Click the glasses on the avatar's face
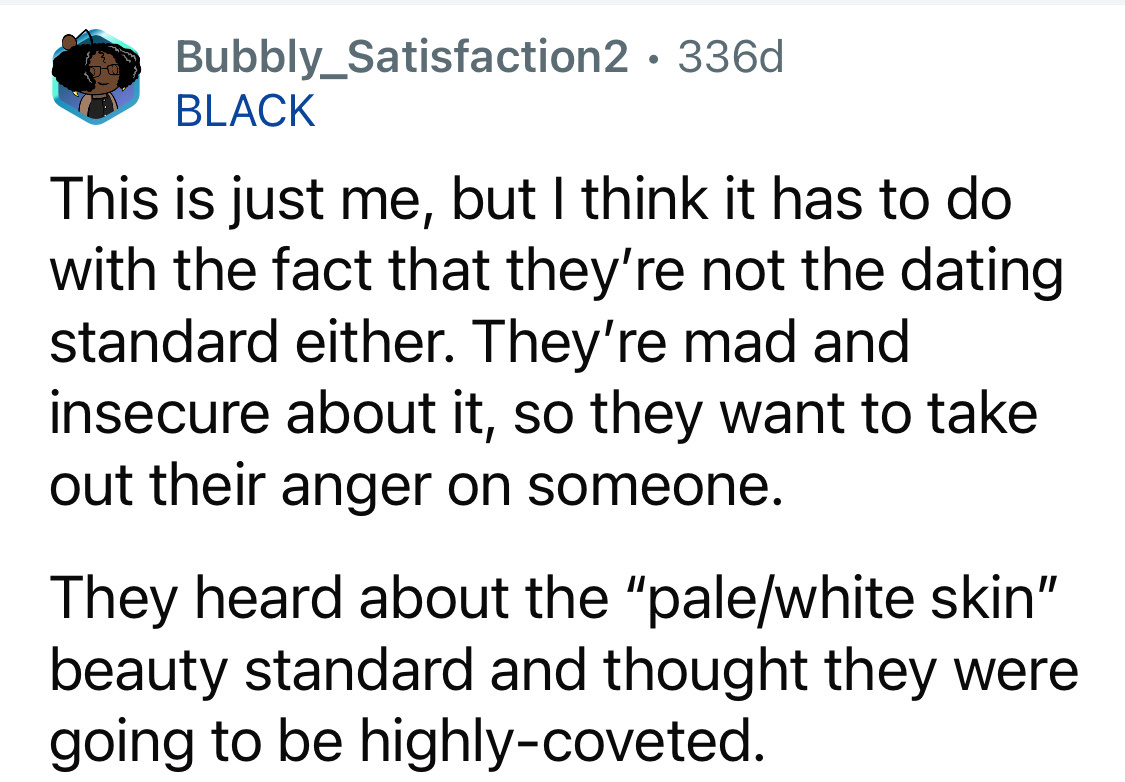 pyautogui.click(x=105, y=71)
